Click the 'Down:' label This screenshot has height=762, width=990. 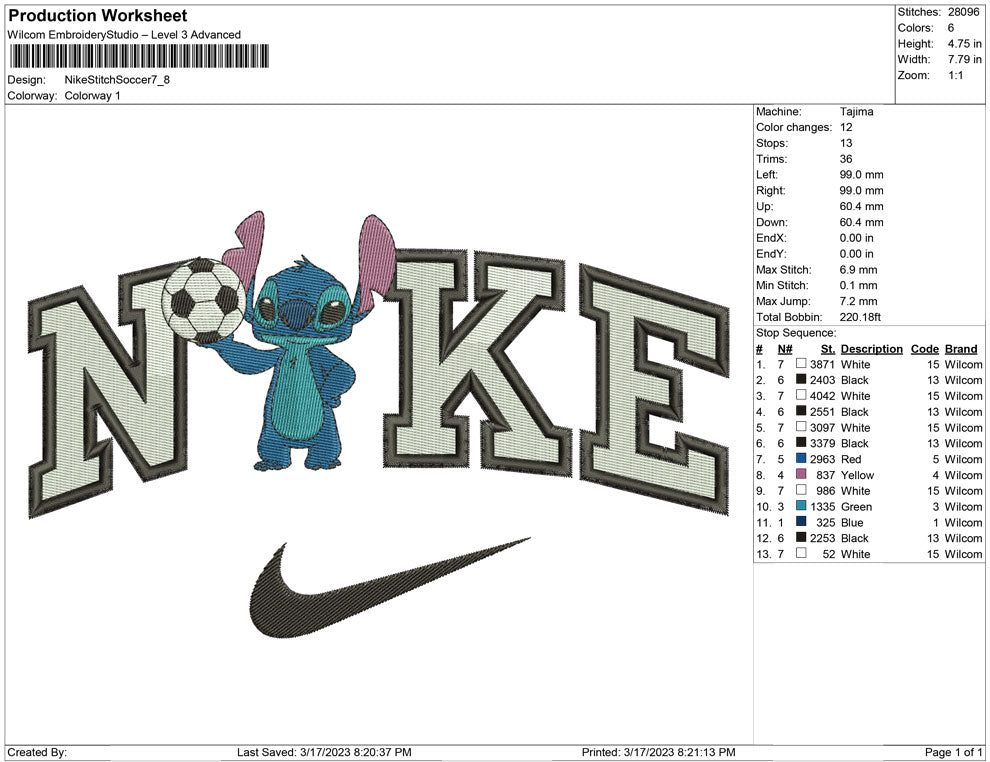[x=772, y=222]
